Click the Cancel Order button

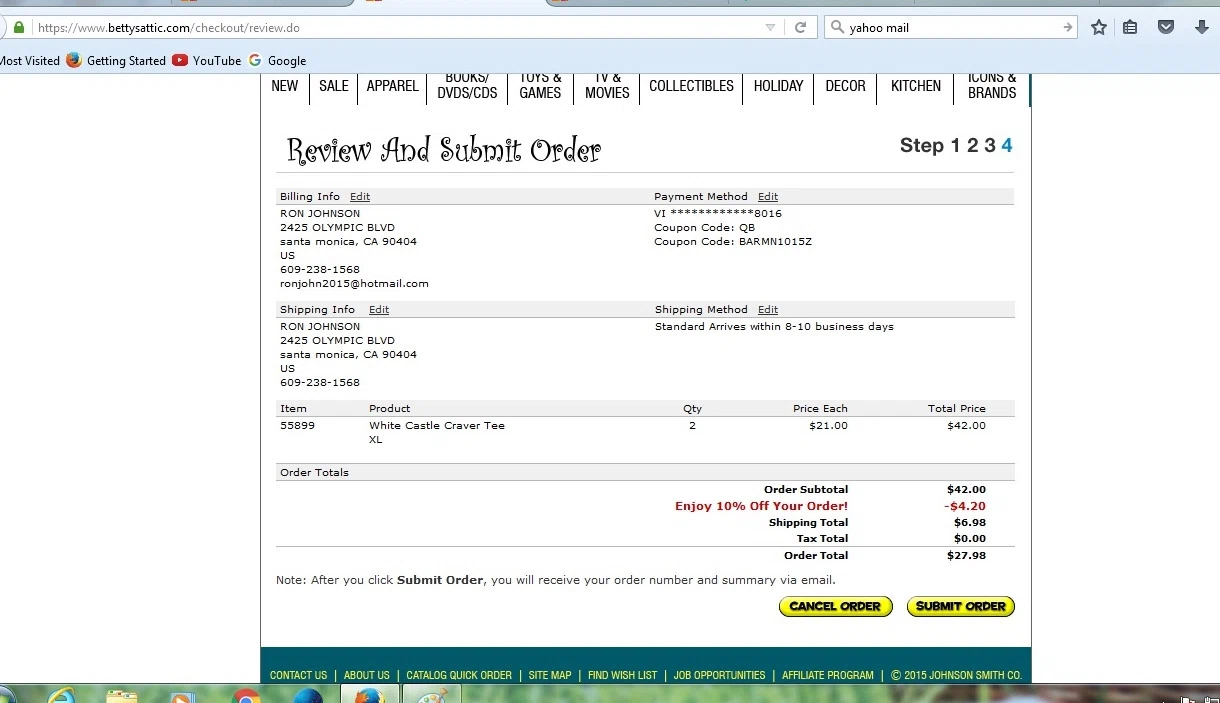coord(835,606)
